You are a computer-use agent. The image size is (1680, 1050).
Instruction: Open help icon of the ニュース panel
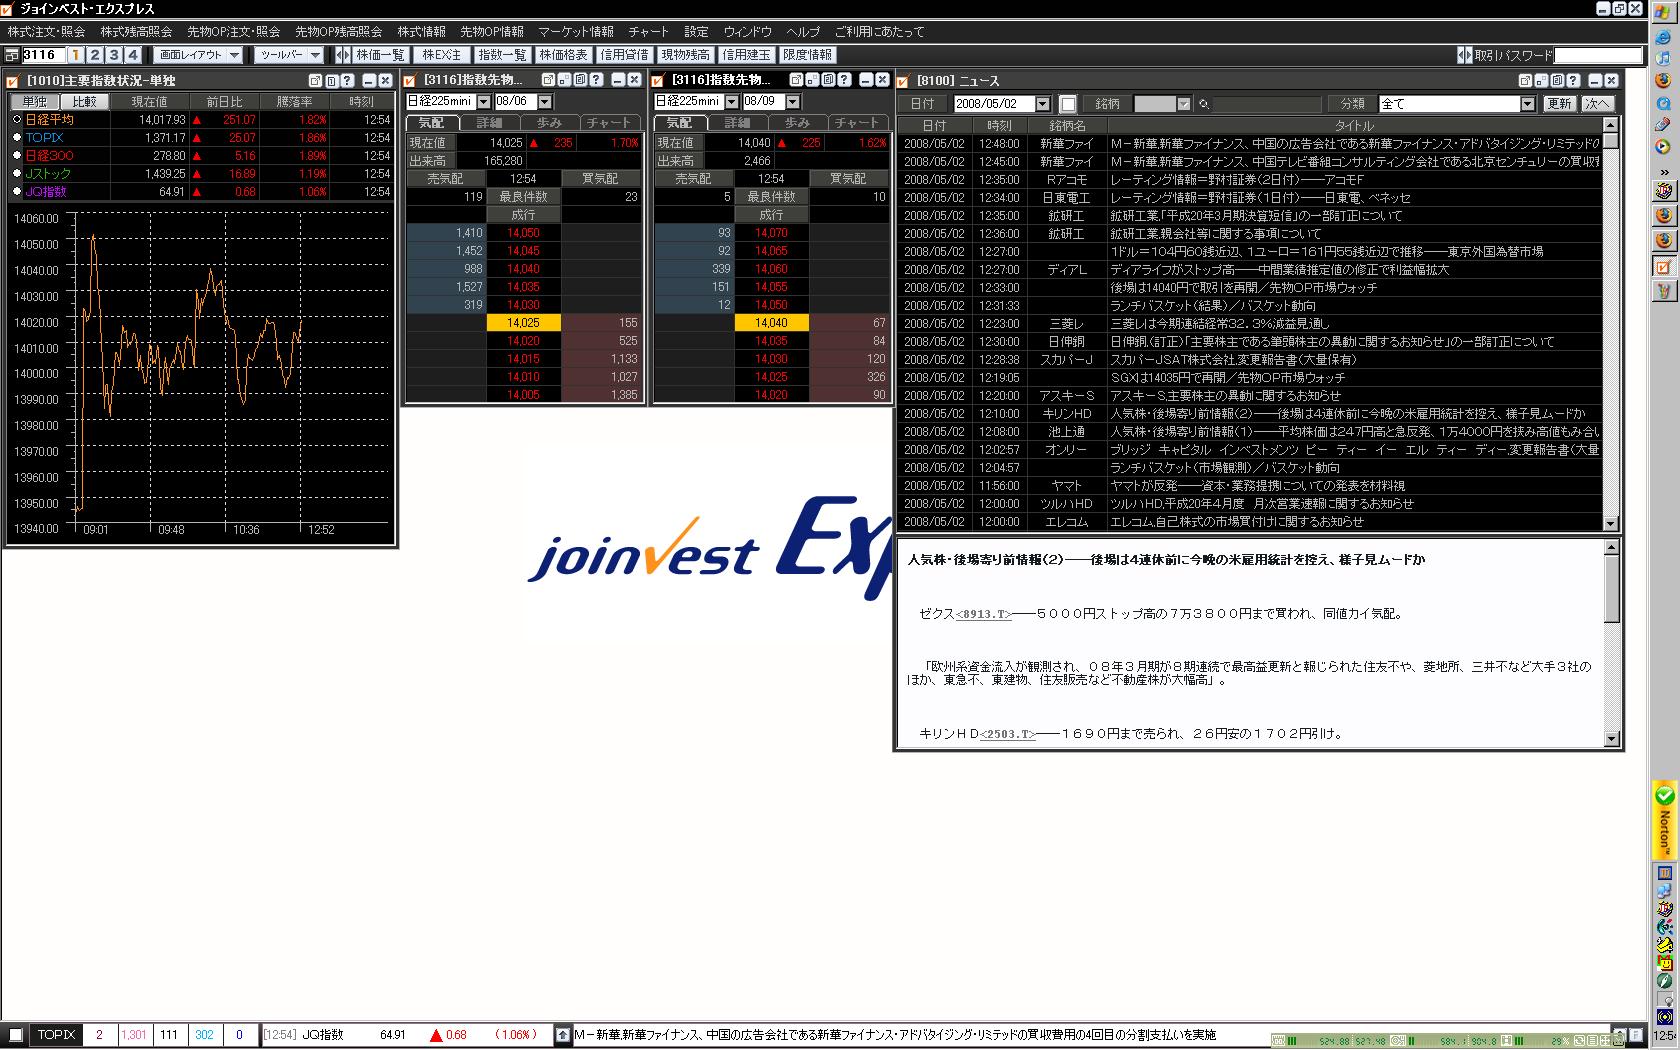(1573, 81)
